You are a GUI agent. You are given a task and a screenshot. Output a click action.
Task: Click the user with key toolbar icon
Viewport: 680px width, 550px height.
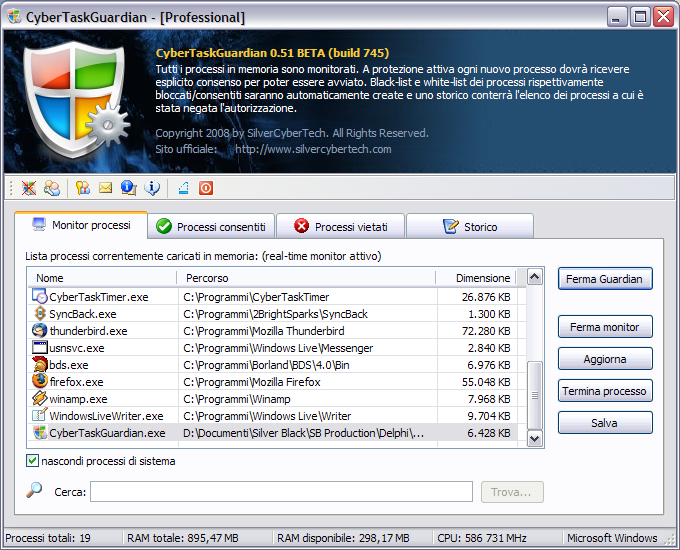coord(83,188)
